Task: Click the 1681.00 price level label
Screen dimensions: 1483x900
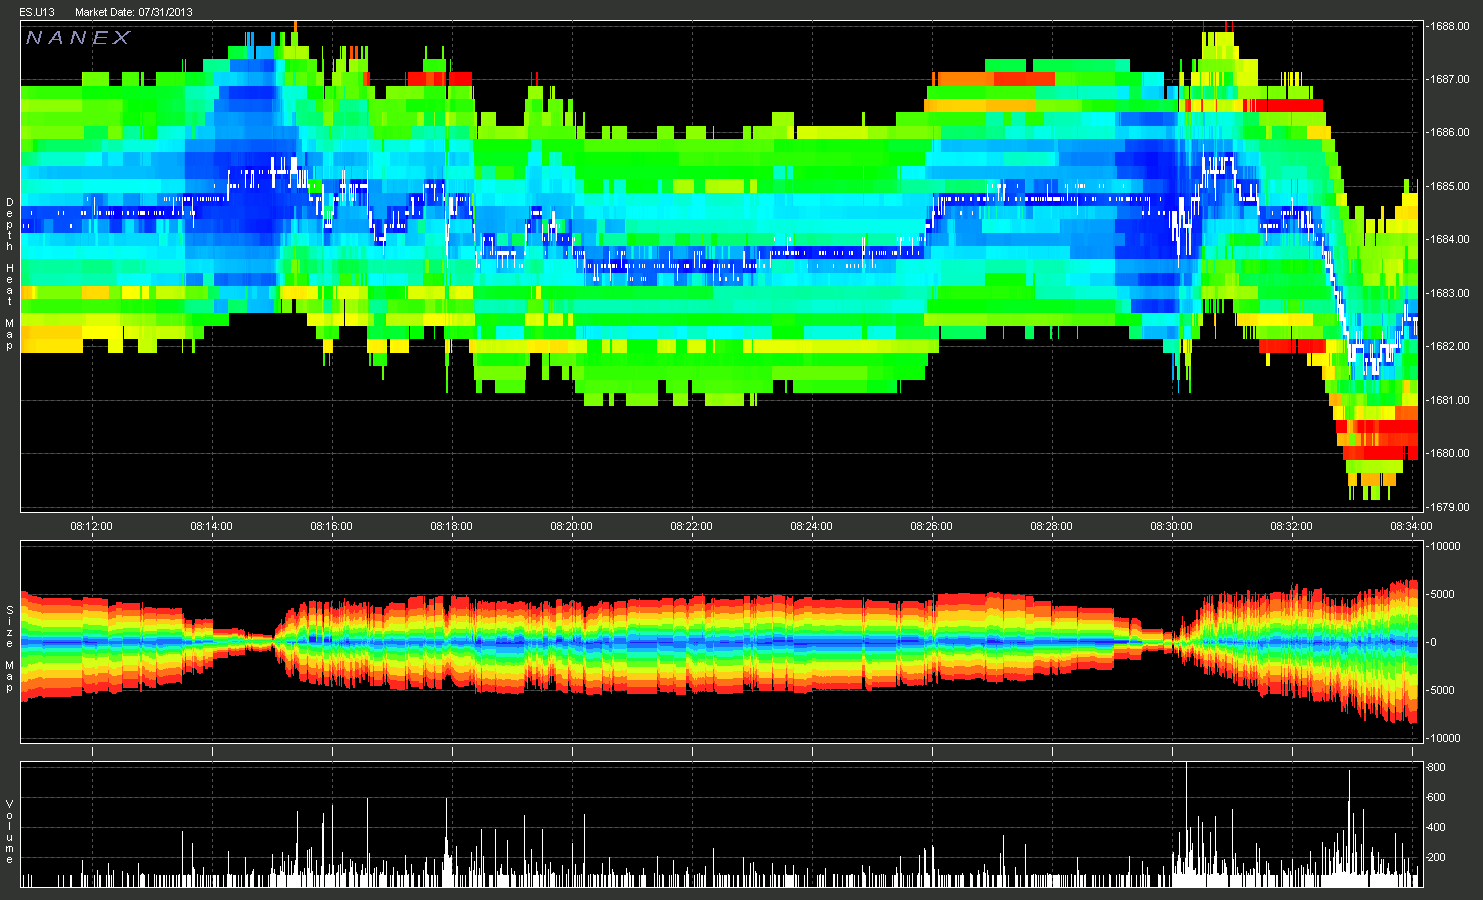Action: click(x=1449, y=400)
